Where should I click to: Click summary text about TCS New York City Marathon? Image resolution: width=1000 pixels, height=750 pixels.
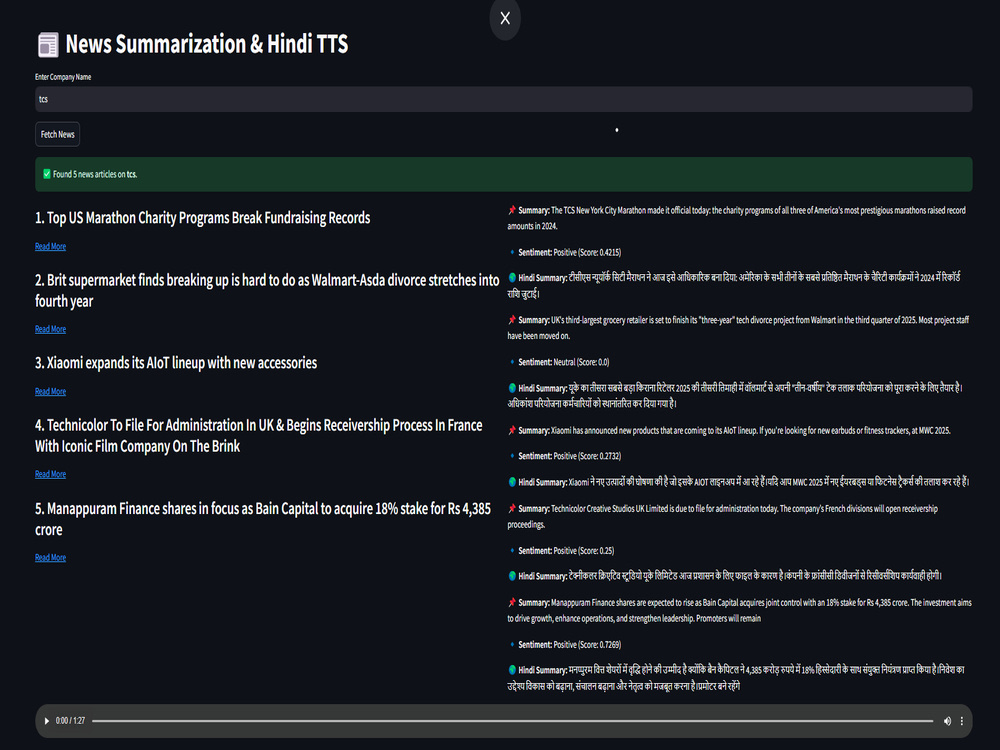737,218
